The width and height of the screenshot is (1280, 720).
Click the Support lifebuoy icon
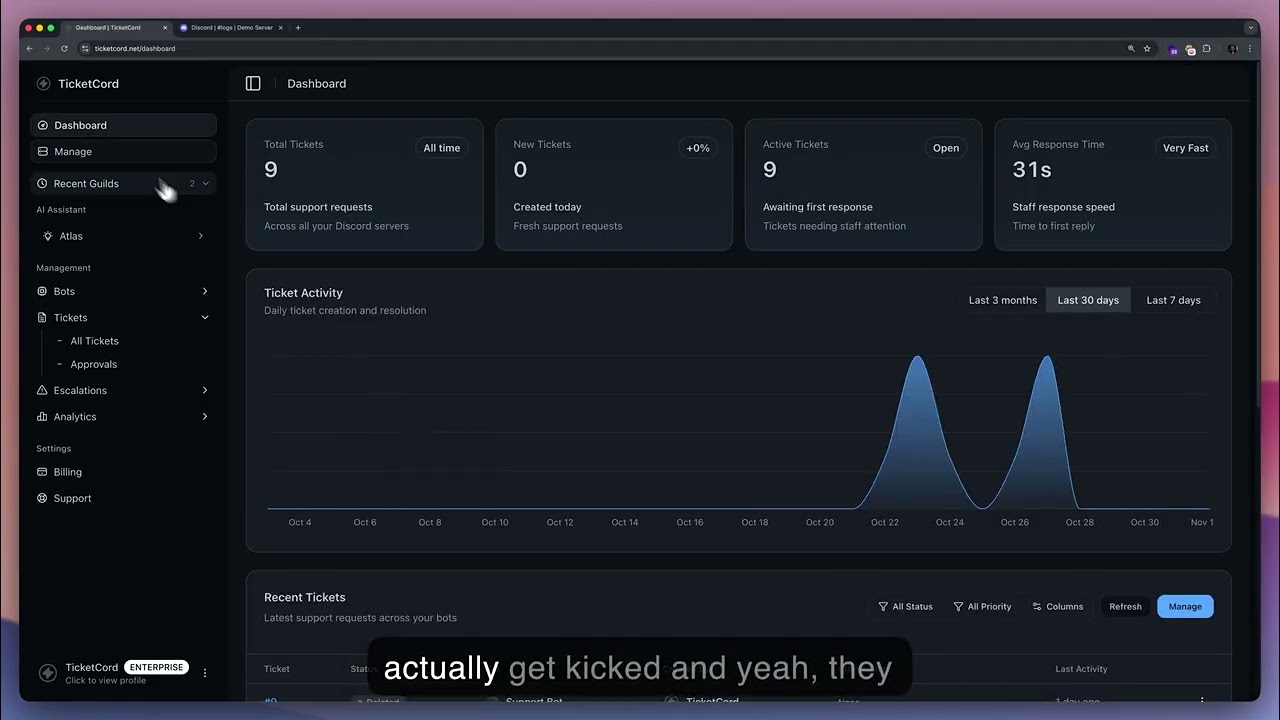click(42, 498)
